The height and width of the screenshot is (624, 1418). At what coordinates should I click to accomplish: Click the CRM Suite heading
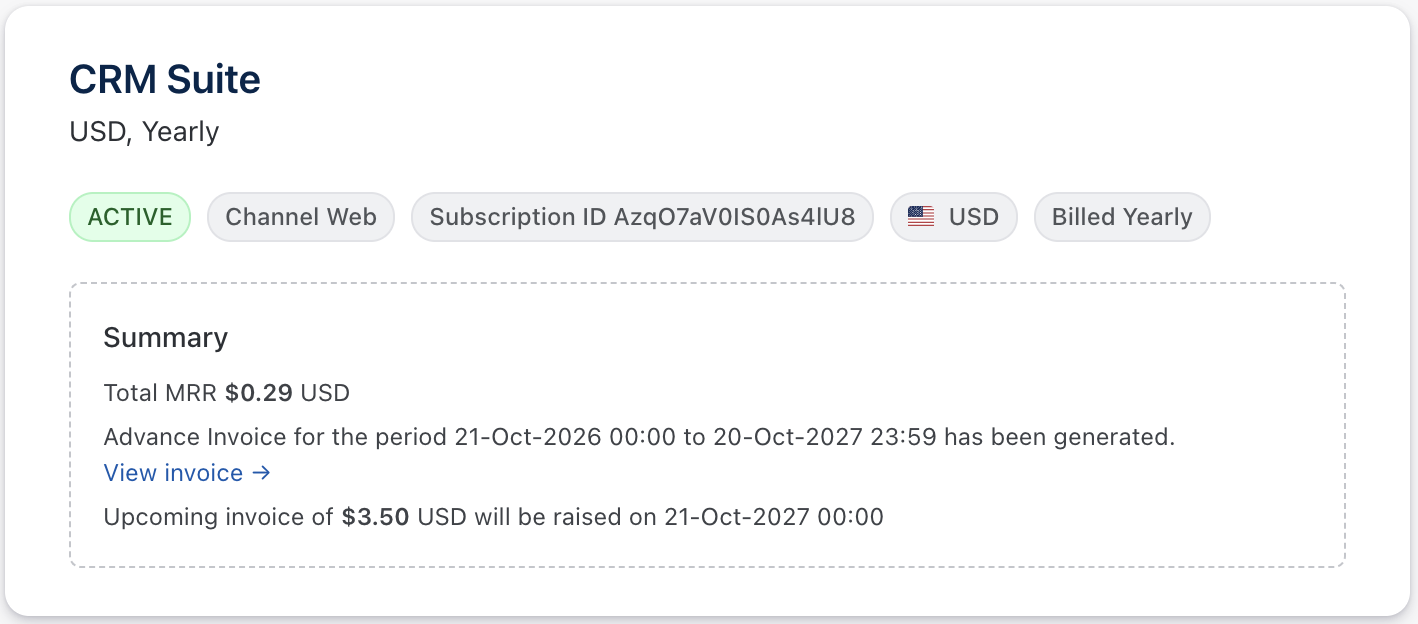coord(165,79)
